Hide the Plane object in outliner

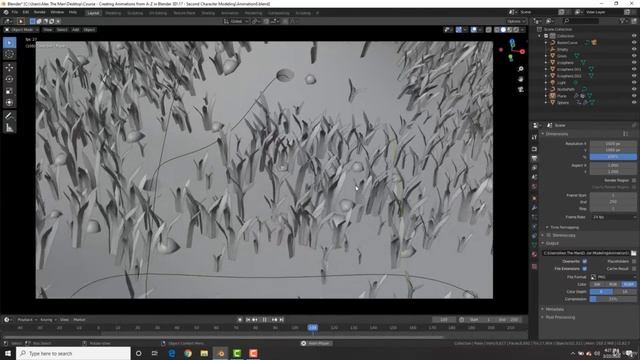634,96
